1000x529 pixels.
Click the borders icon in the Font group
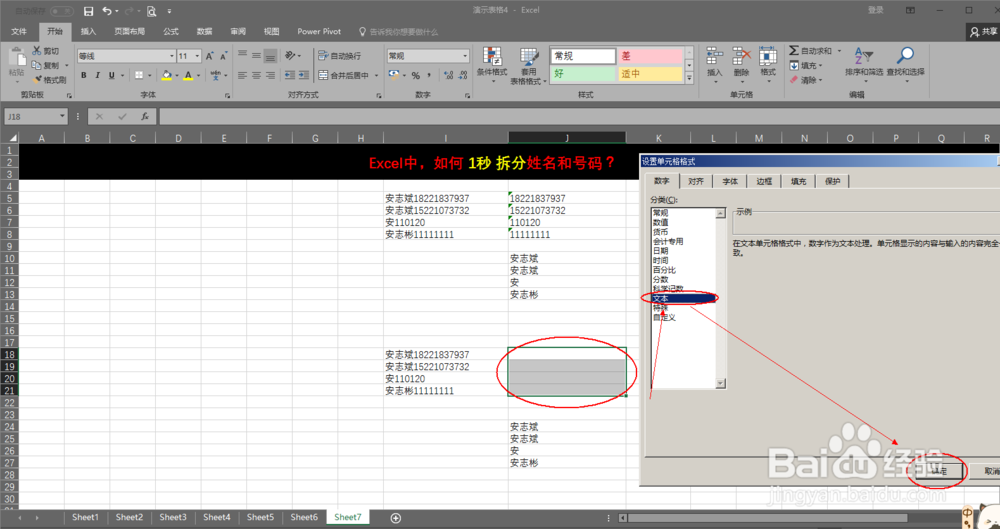(x=139, y=75)
